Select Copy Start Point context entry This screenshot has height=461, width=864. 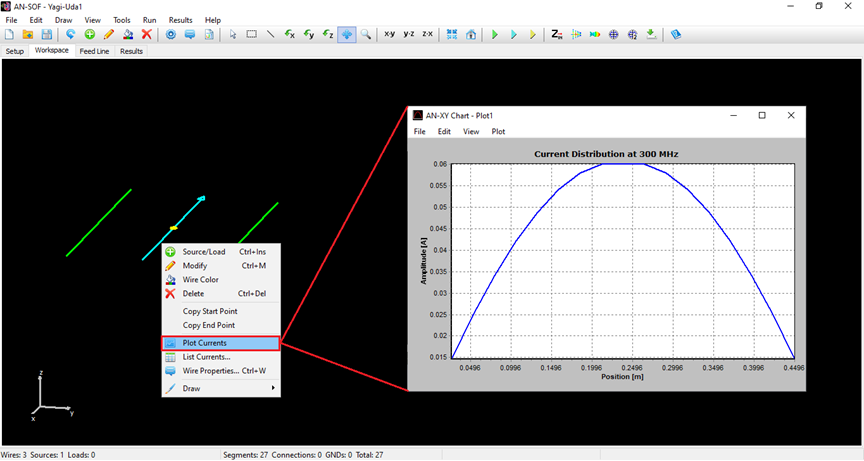tap(221, 311)
